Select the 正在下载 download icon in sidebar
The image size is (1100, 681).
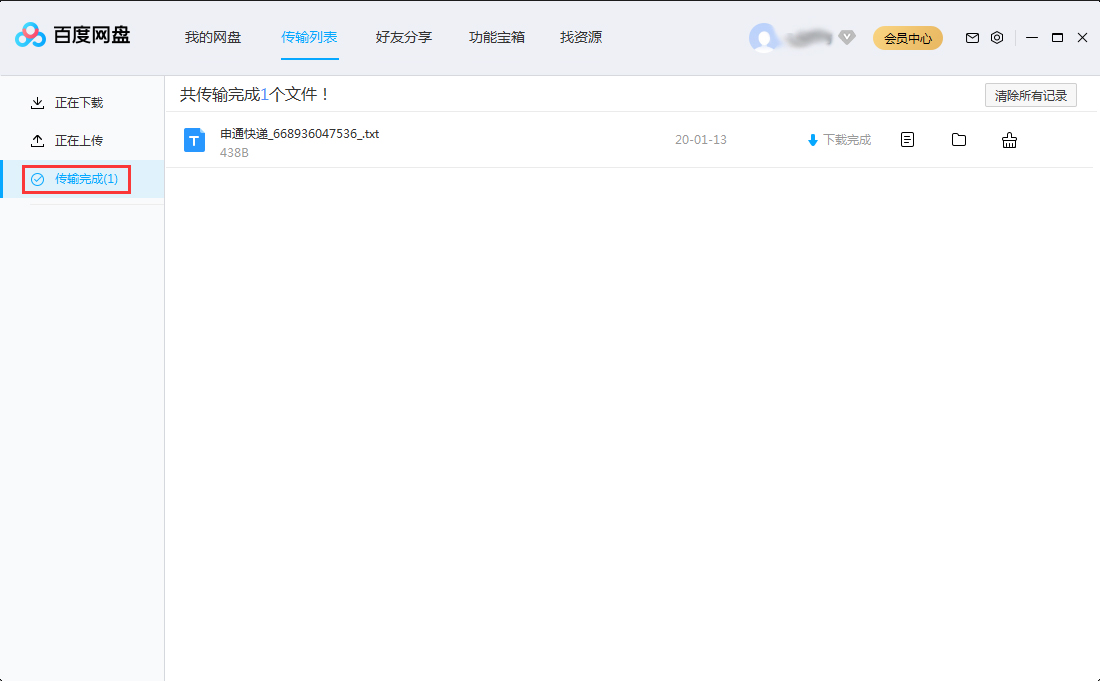click(x=36, y=102)
